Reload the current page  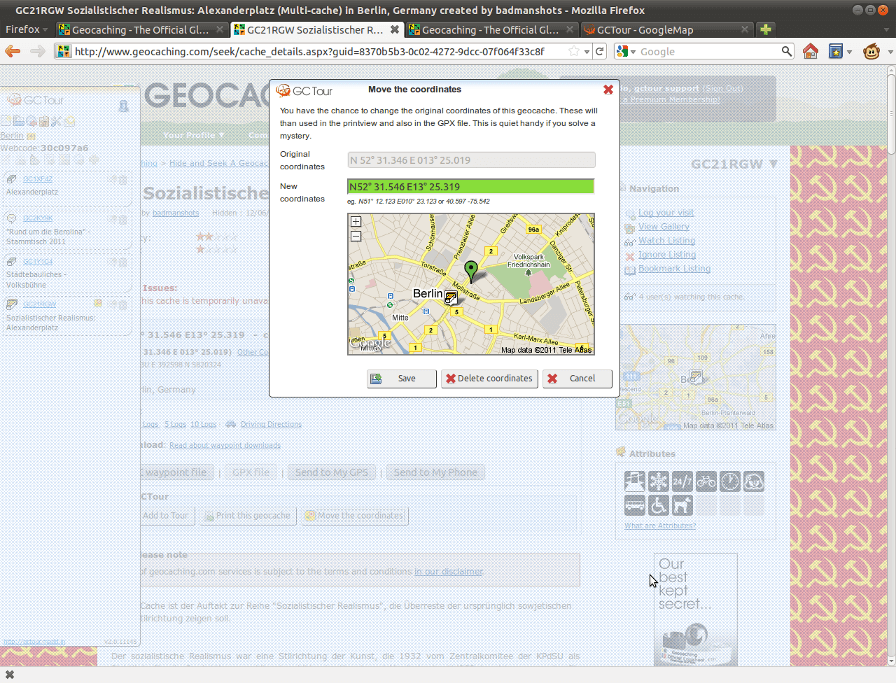pos(599,51)
